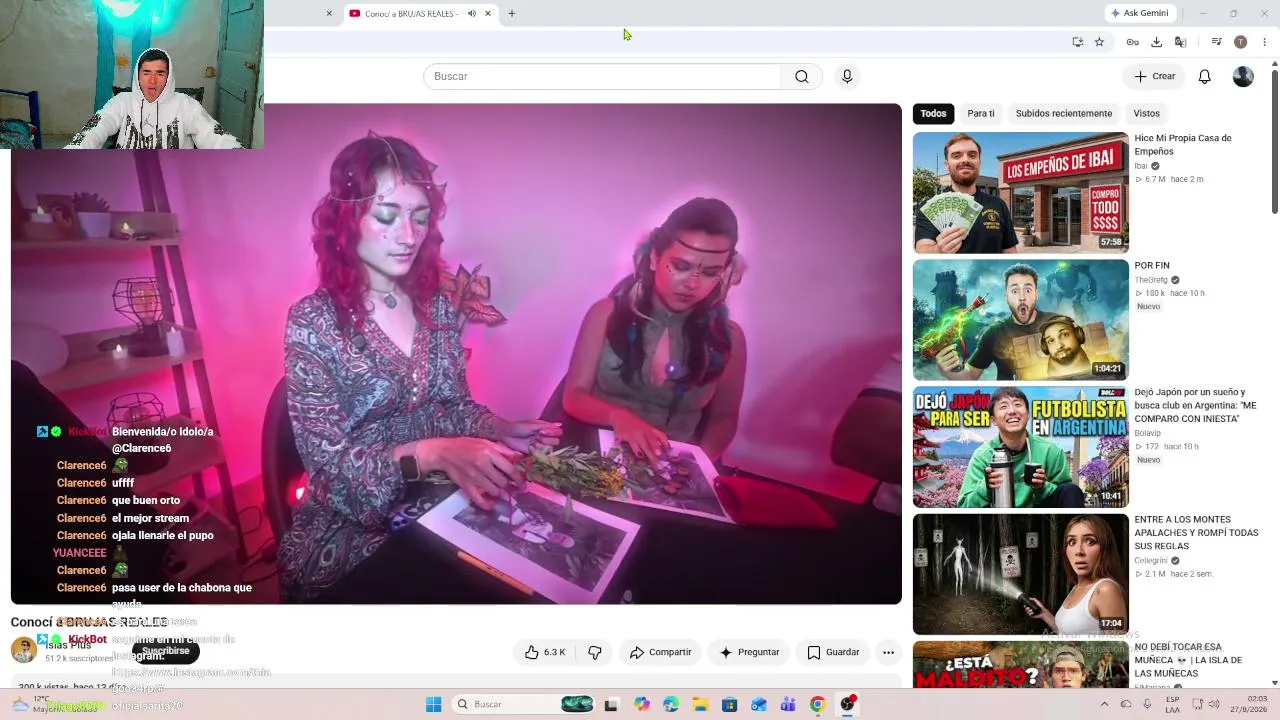1280x720 pixels.
Task: Open YouTube notifications bell
Action: [1205, 77]
